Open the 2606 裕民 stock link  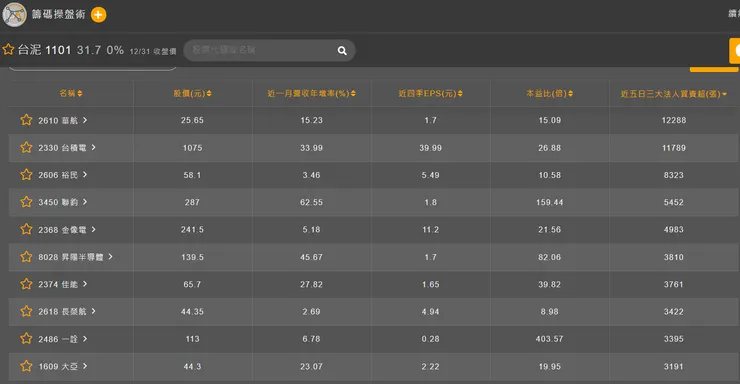click(x=58, y=175)
